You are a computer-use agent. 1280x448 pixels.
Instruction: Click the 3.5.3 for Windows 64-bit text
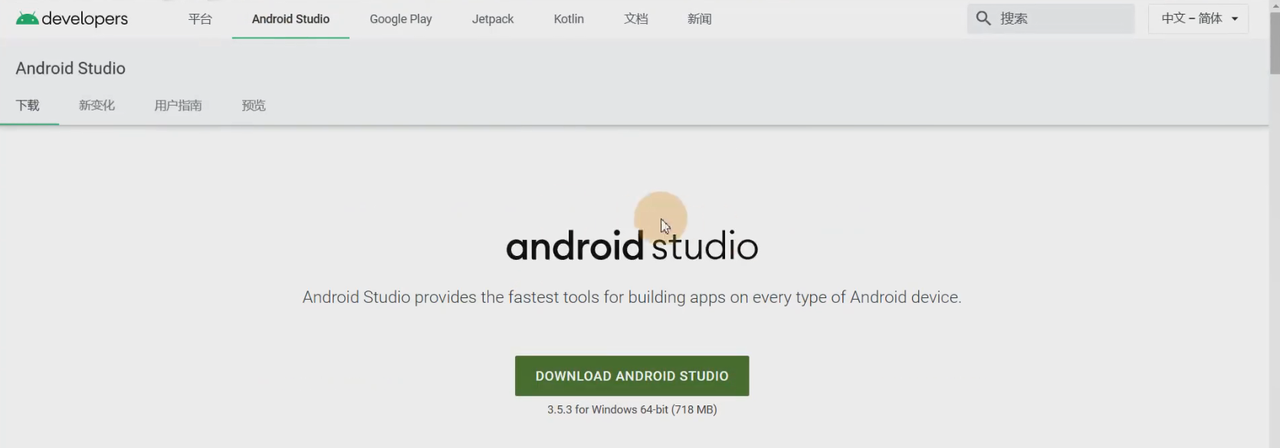pos(632,410)
